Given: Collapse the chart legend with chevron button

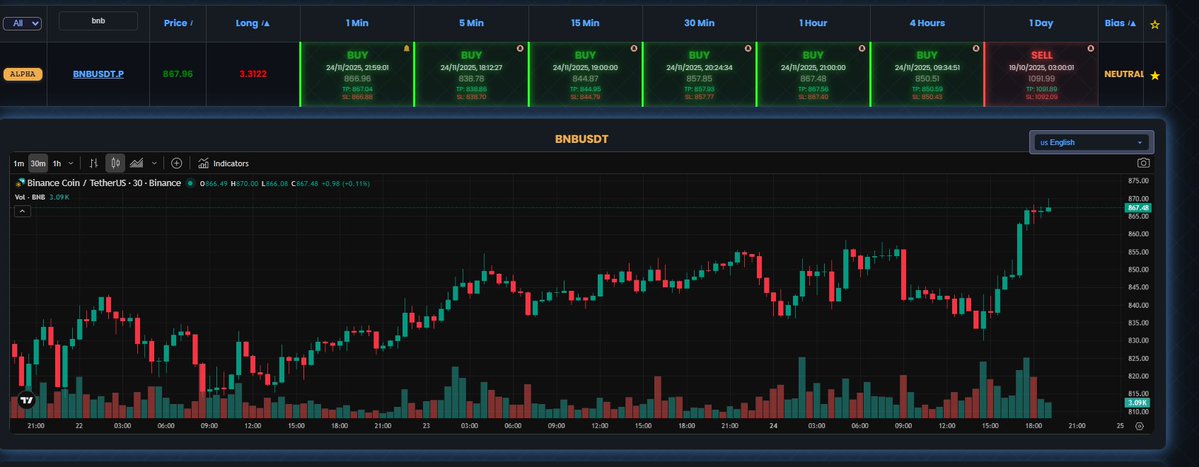Looking at the screenshot, I should (23, 211).
